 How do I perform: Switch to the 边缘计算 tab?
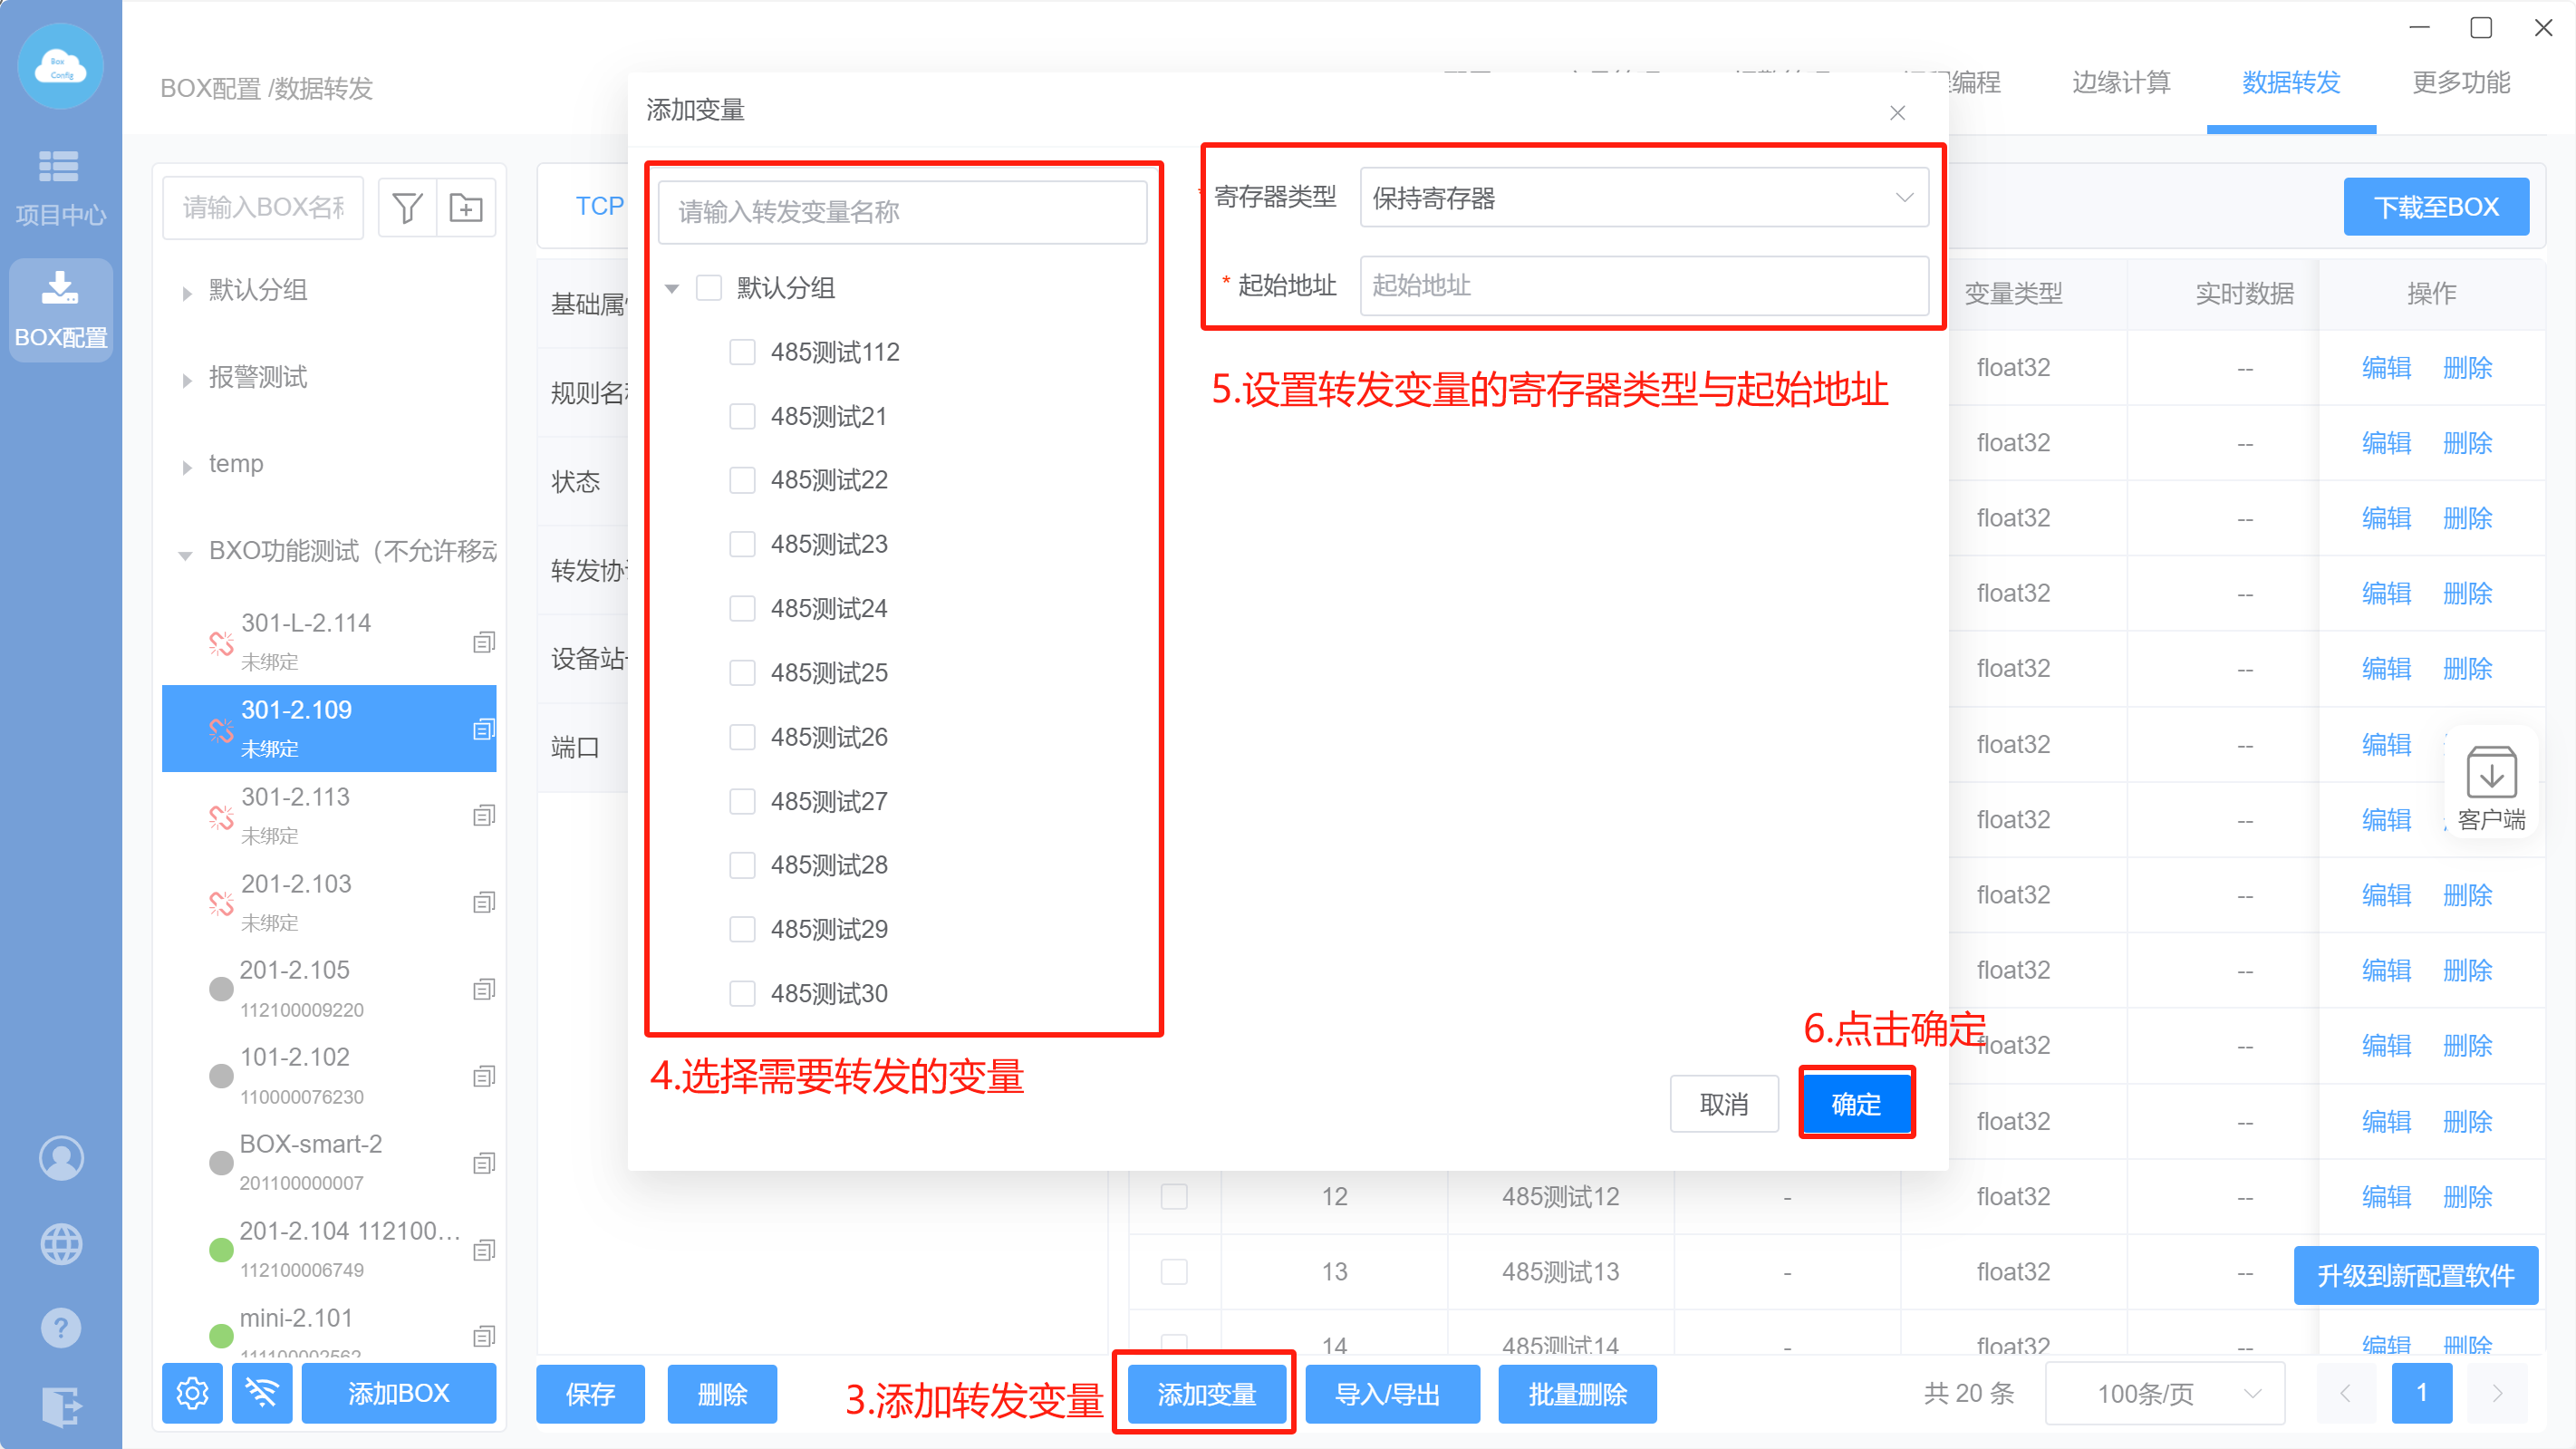tap(2121, 83)
